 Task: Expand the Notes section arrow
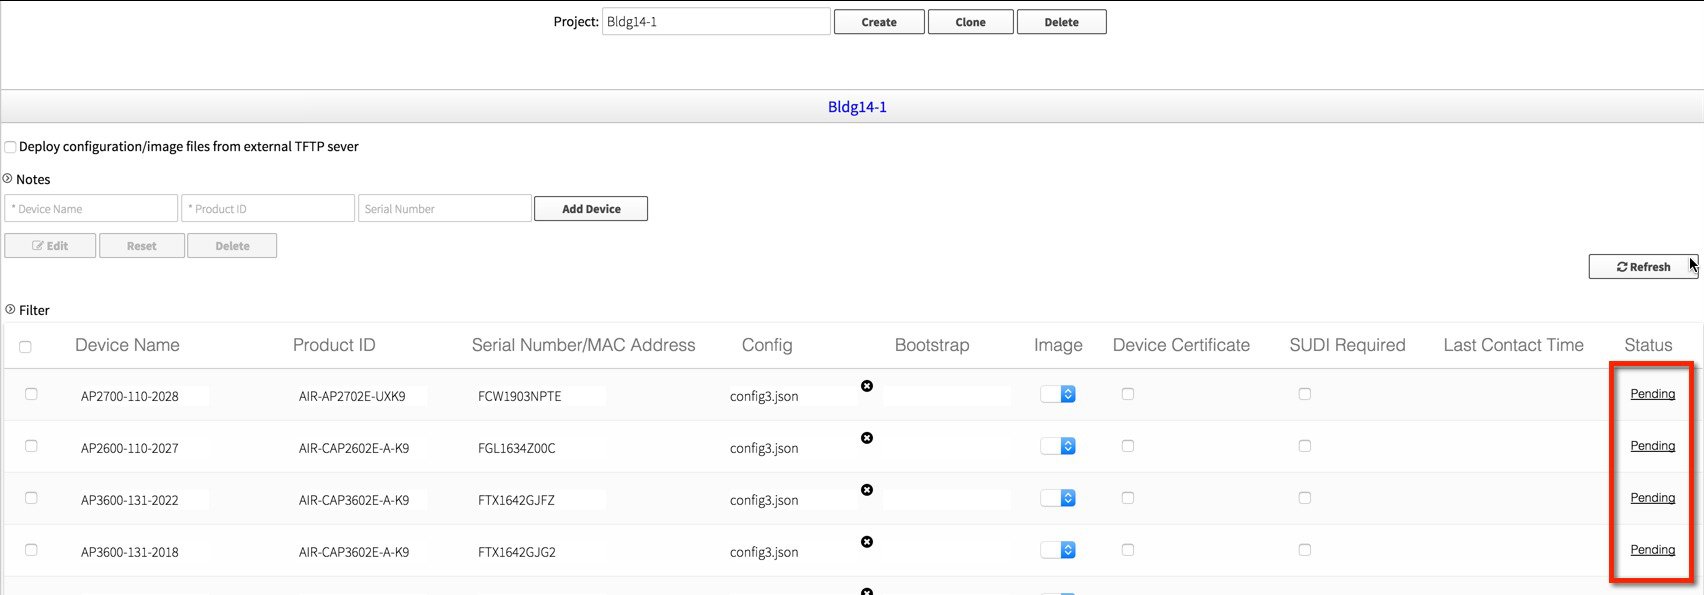coord(8,179)
